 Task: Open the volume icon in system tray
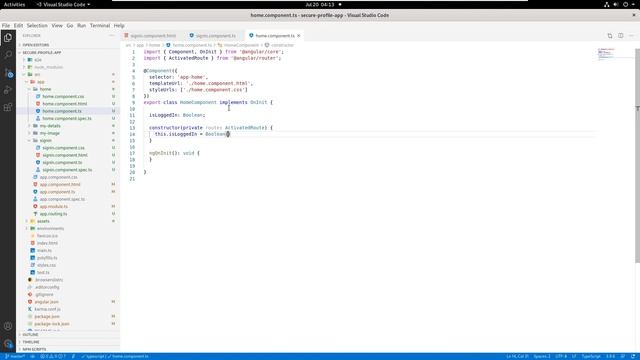click(616, 4)
